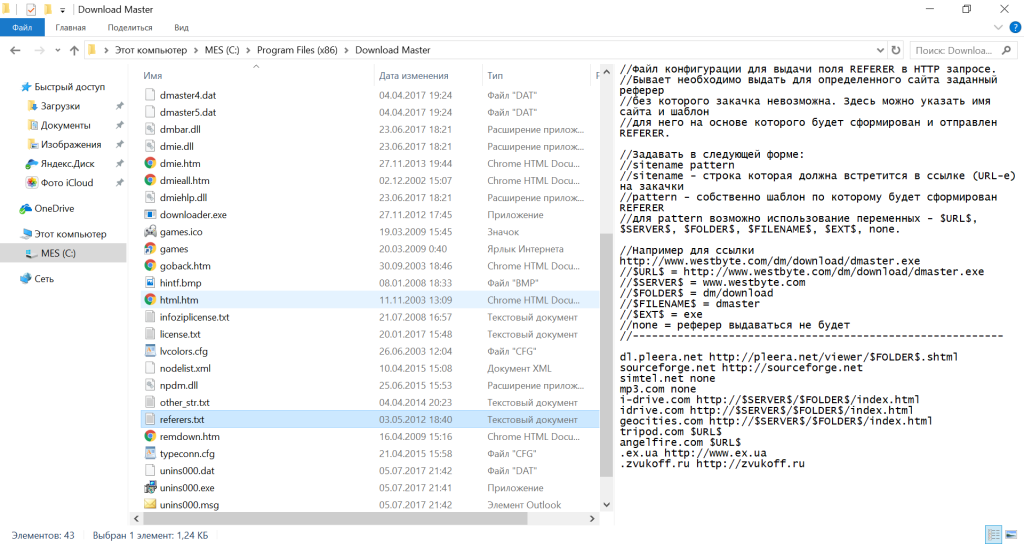Open Яндекс.Диск in the sidebar
The width and height of the screenshot is (1024, 544).
[x=67, y=164]
